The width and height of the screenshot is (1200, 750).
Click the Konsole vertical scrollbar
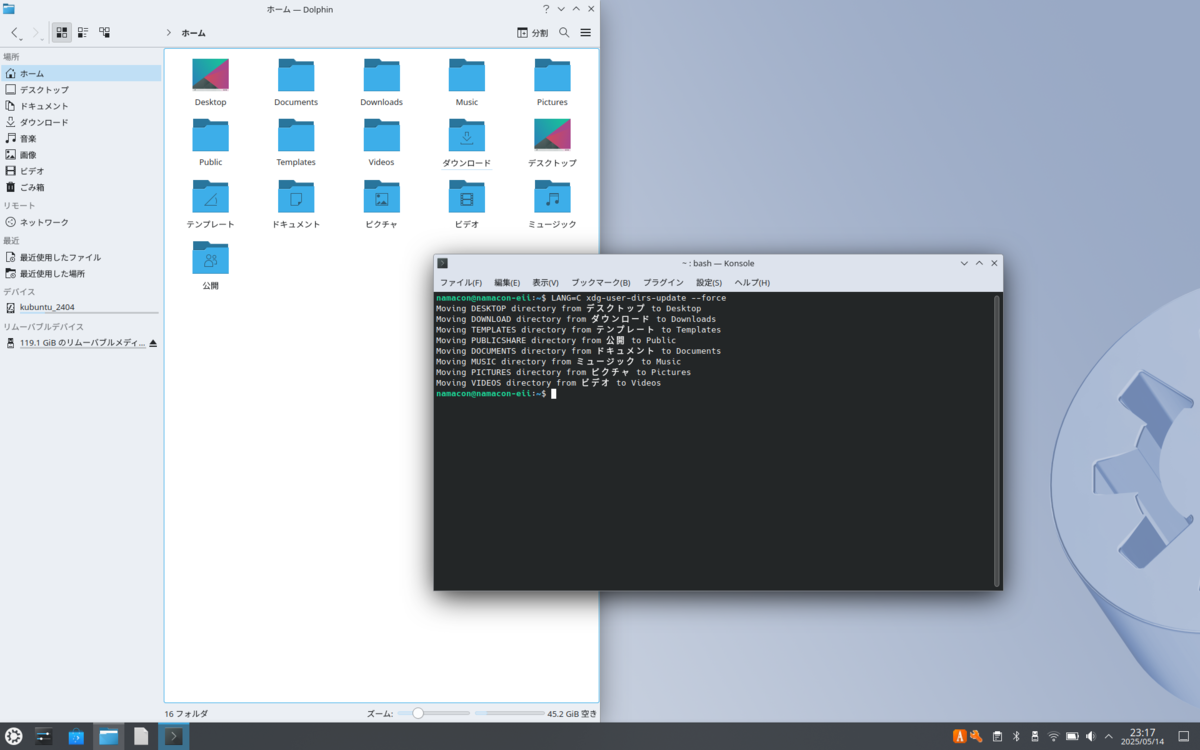tap(996, 440)
